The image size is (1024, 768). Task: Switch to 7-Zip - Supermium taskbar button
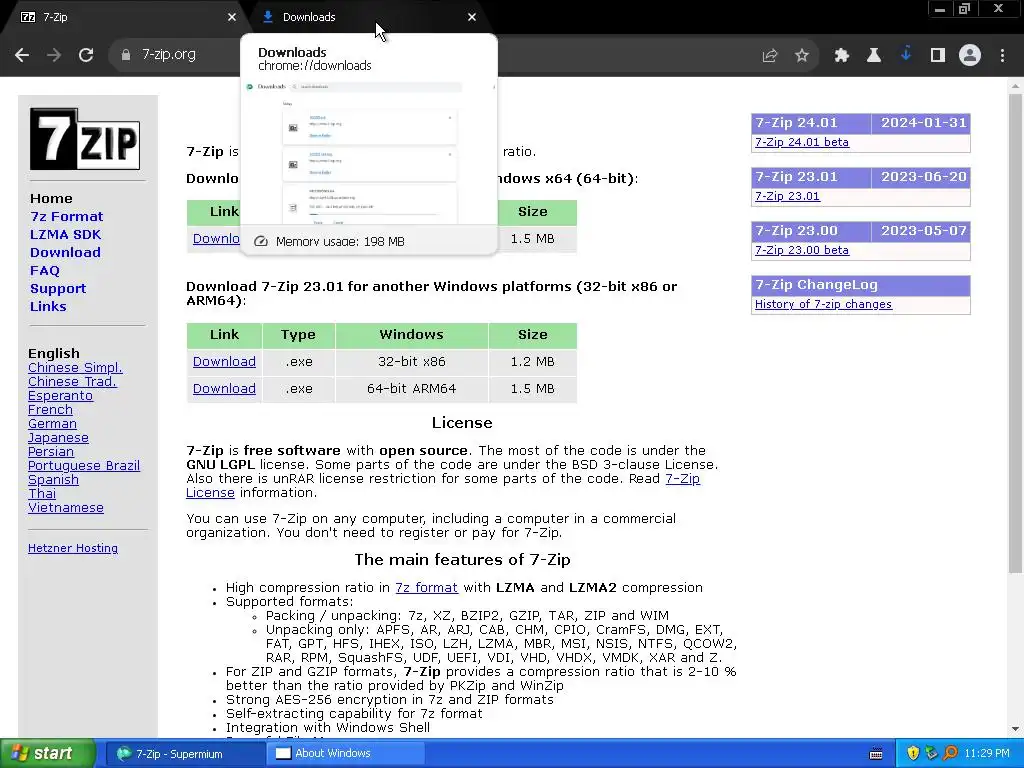click(x=184, y=754)
